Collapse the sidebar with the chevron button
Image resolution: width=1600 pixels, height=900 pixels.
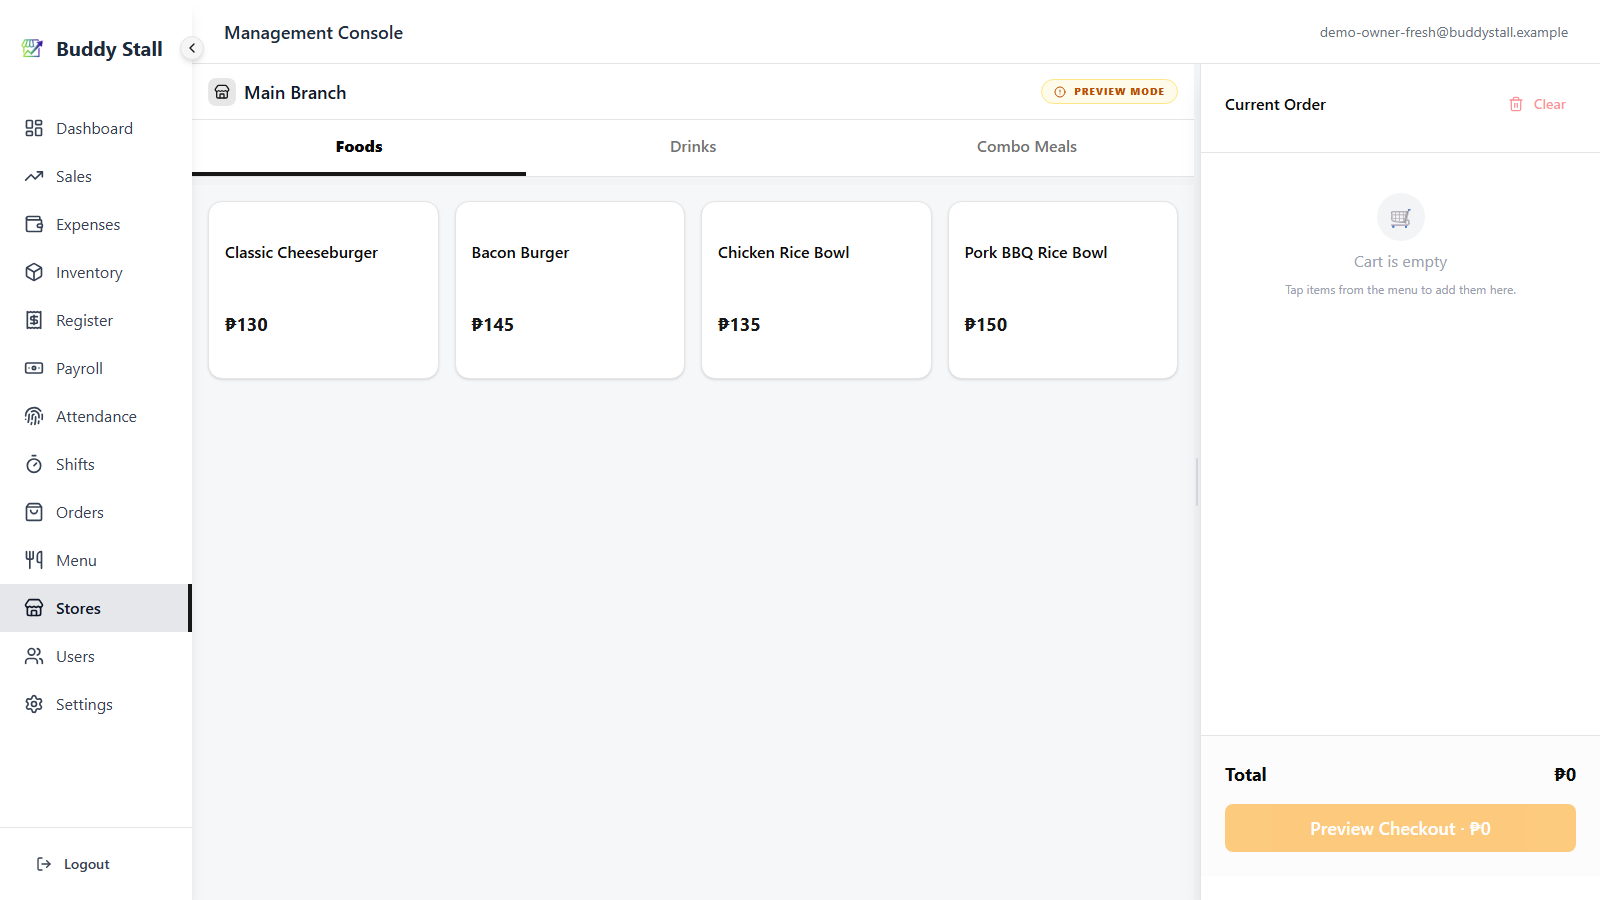tap(192, 48)
